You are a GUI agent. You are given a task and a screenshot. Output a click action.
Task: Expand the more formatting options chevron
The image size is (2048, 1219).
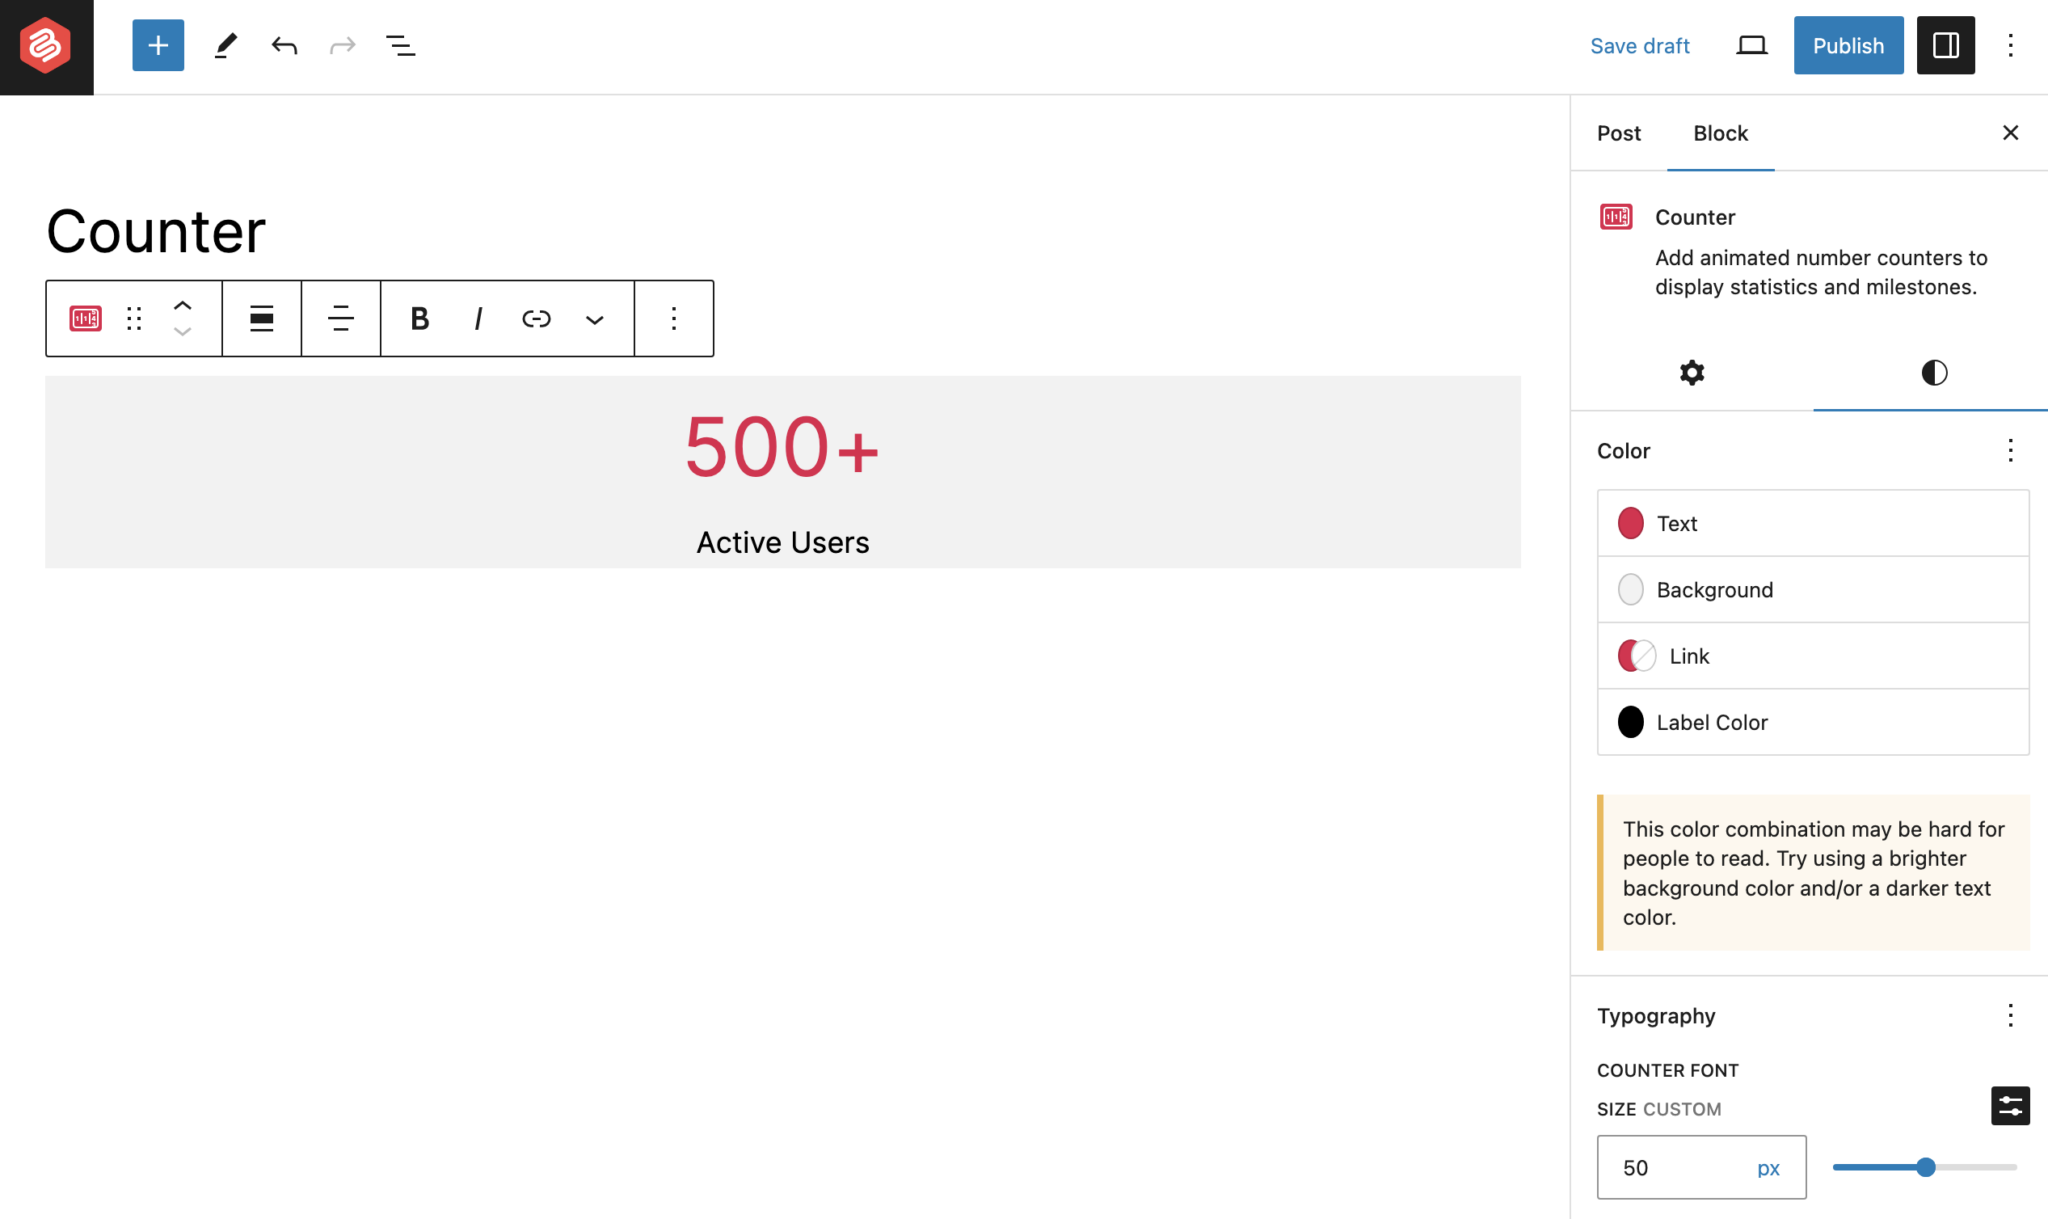[594, 318]
